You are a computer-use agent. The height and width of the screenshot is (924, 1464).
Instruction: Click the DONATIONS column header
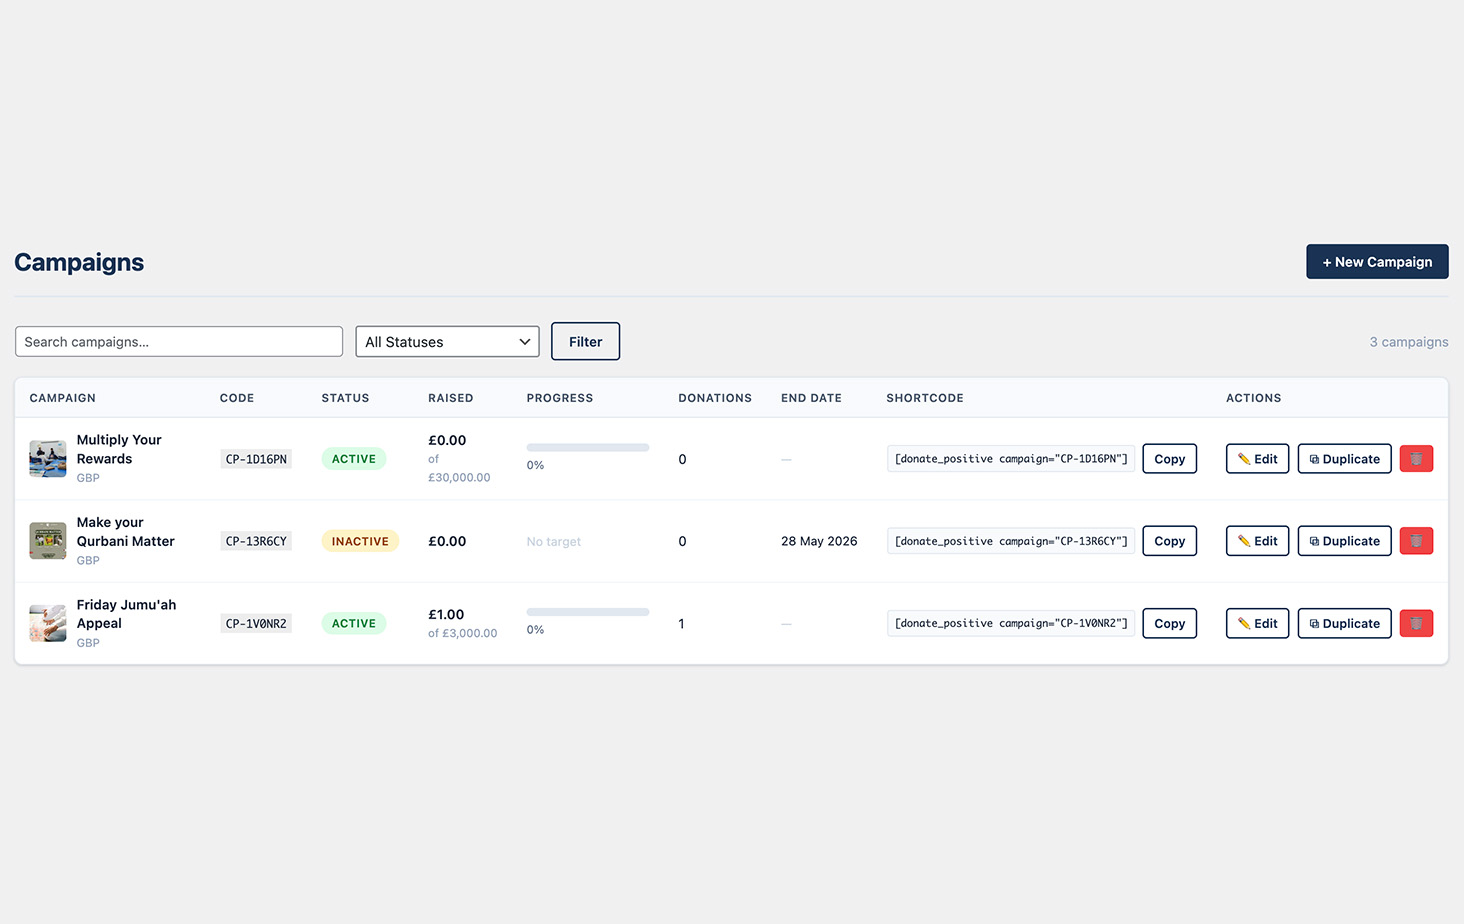pyautogui.click(x=715, y=398)
